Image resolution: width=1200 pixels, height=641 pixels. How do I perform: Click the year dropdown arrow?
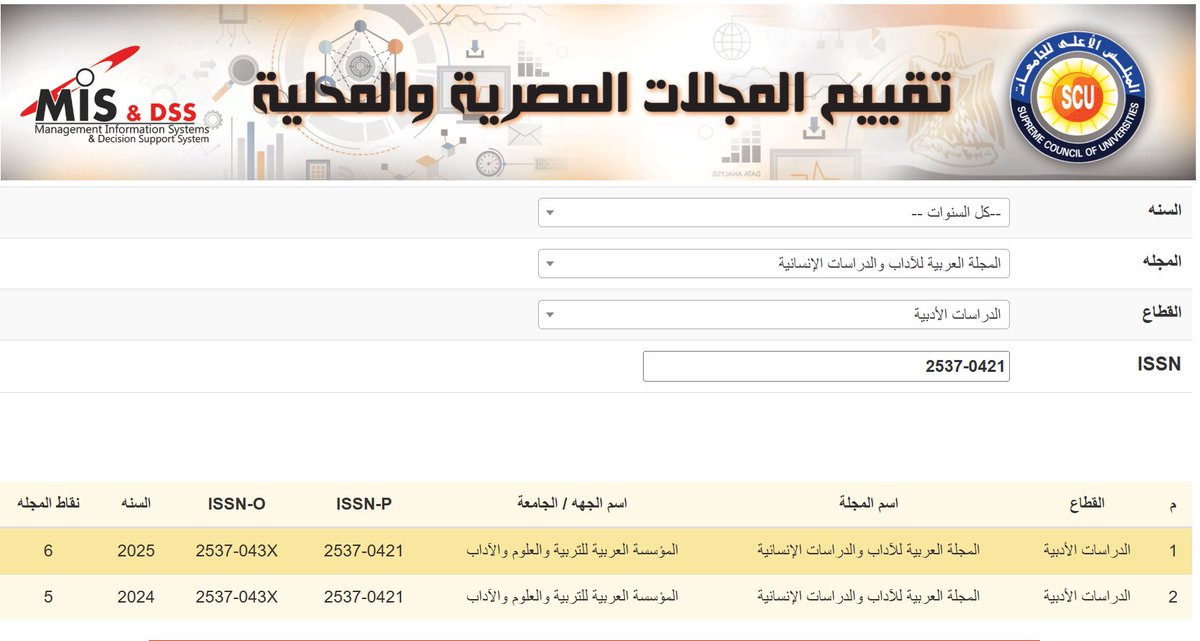(550, 213)
